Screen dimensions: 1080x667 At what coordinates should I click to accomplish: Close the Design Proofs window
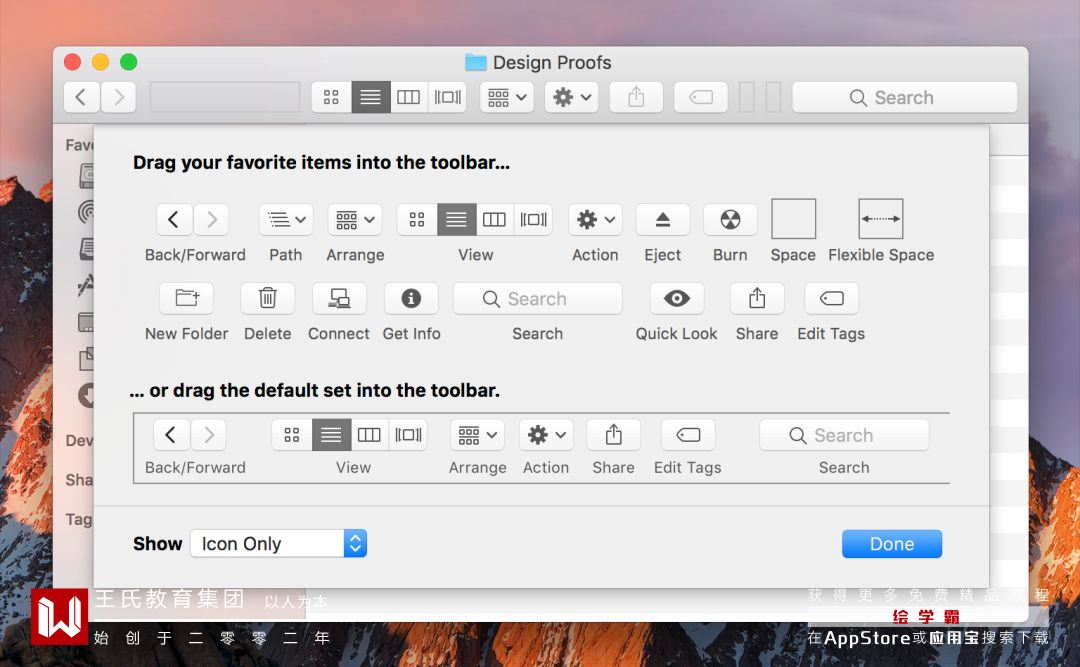tap(72, 62)
